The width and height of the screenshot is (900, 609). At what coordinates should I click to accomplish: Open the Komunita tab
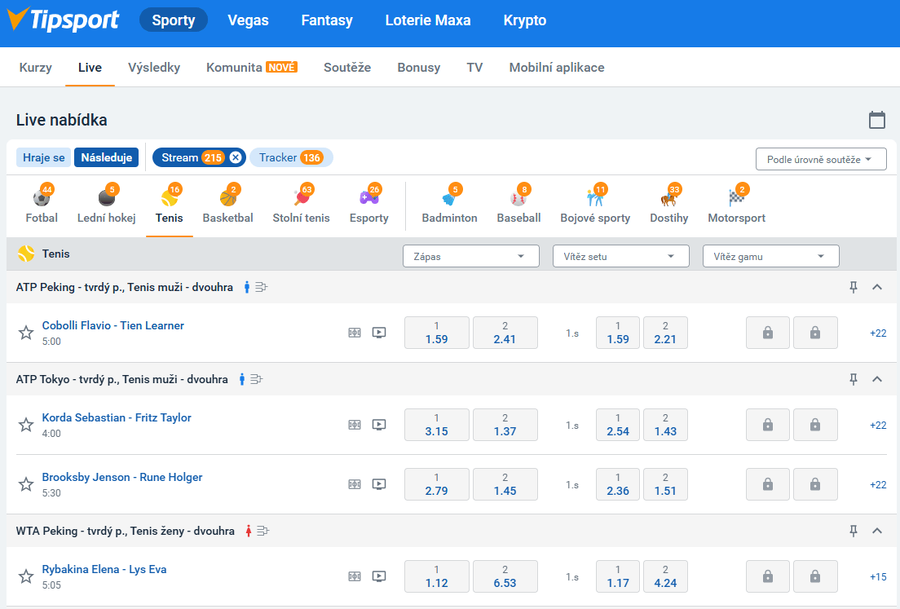point(251,67)
